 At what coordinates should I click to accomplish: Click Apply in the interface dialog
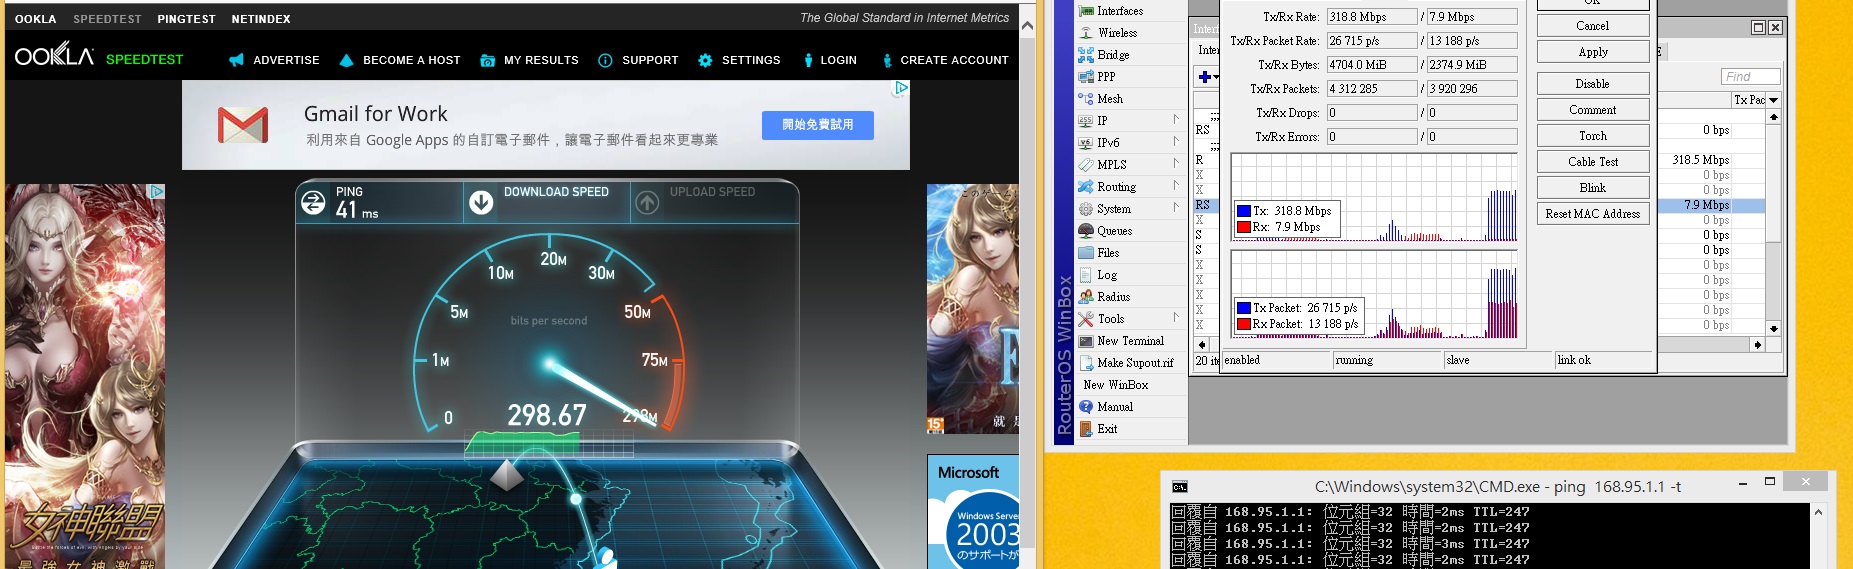1593,52
